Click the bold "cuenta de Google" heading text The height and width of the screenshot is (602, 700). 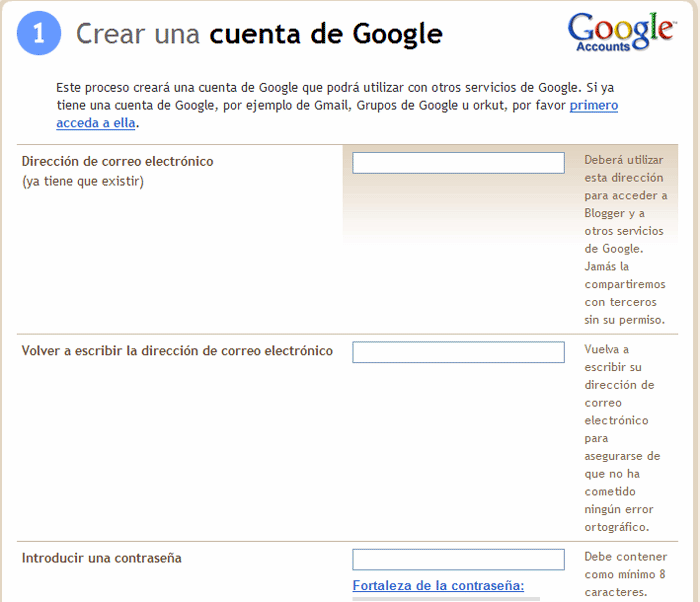(325, 35)
